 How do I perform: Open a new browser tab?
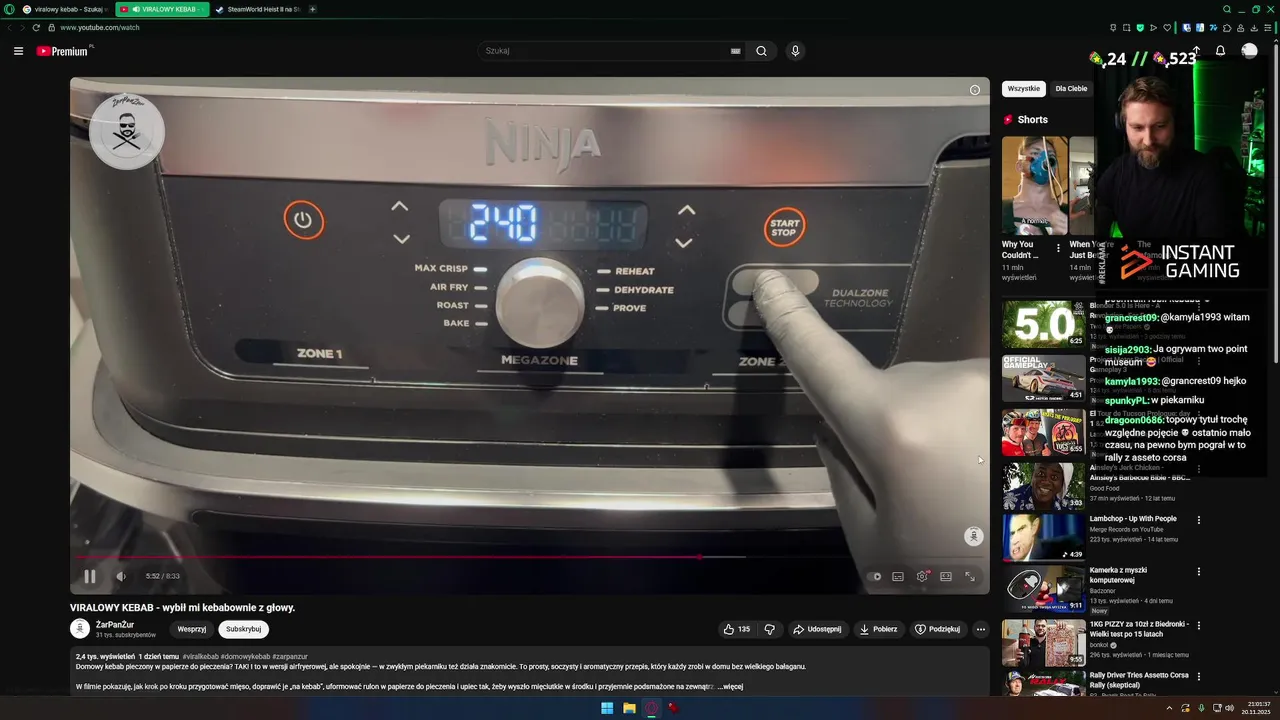[313, 9]
